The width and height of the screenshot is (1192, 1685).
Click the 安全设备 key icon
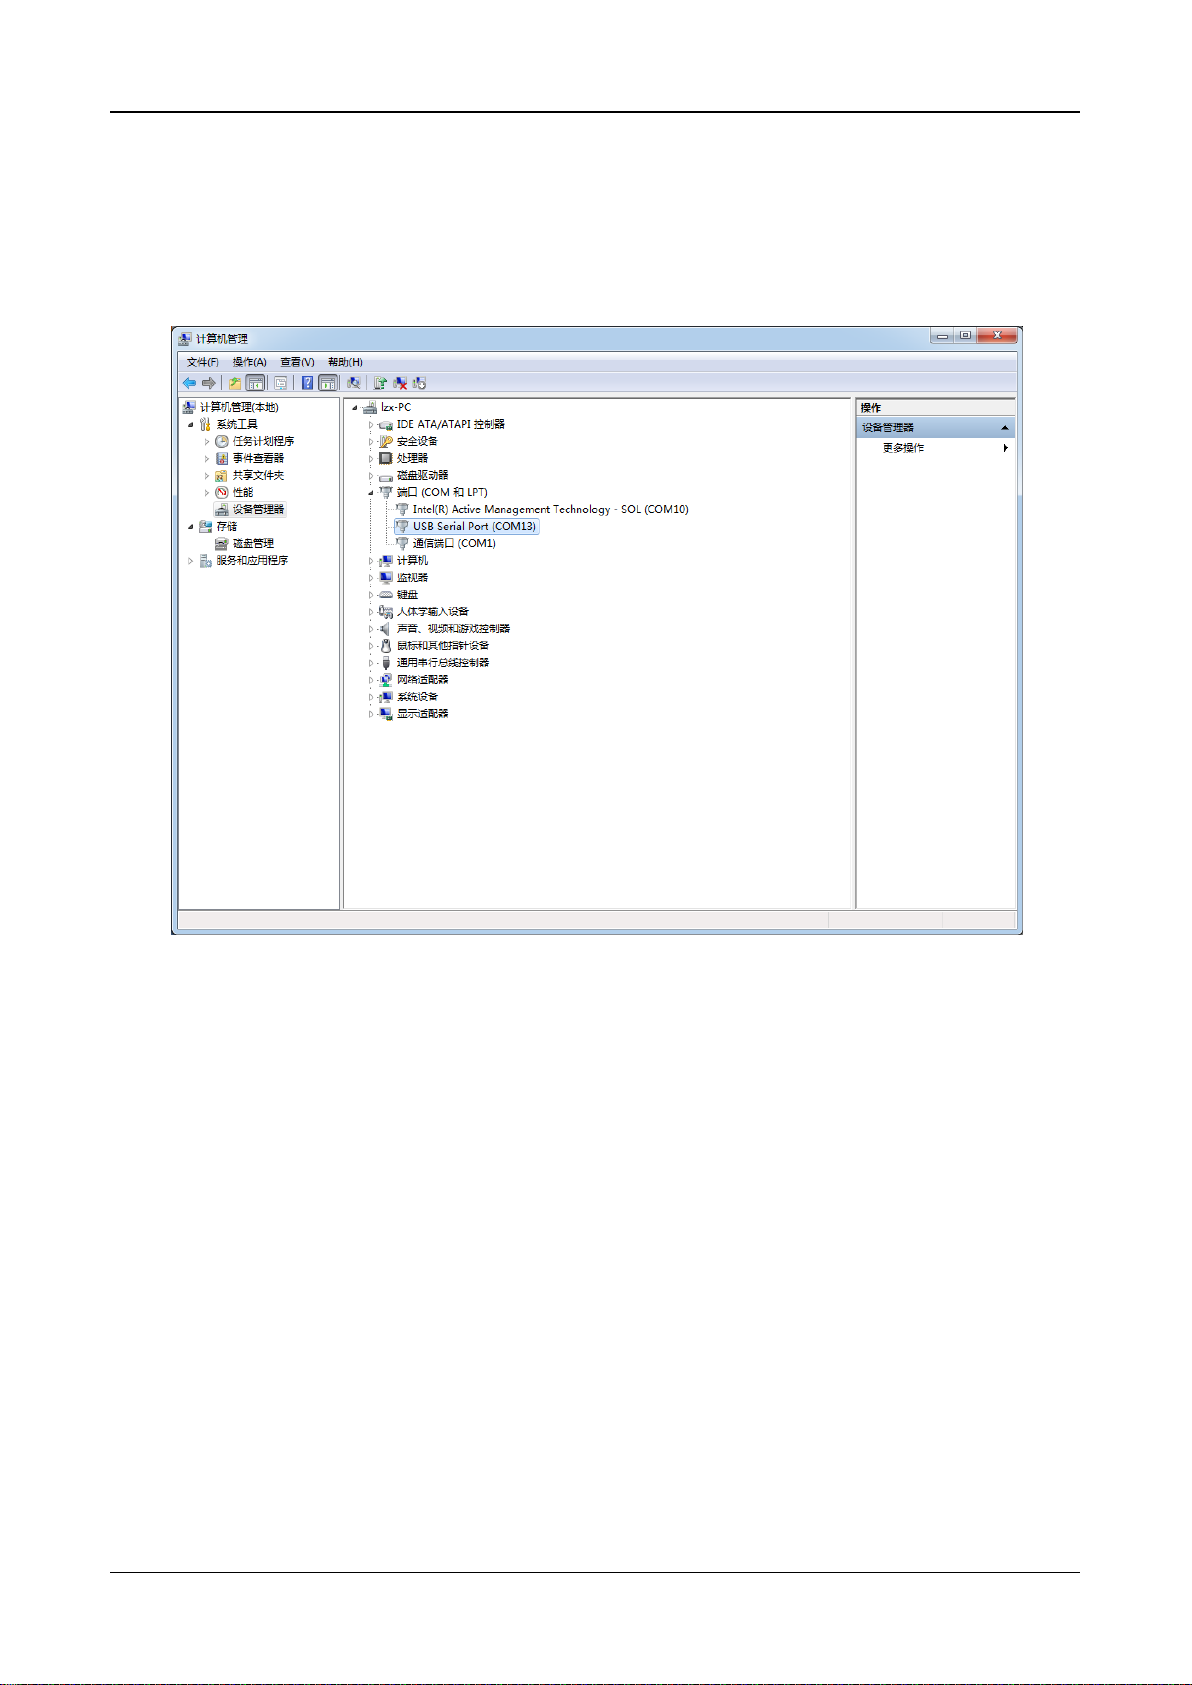(386, 441)
